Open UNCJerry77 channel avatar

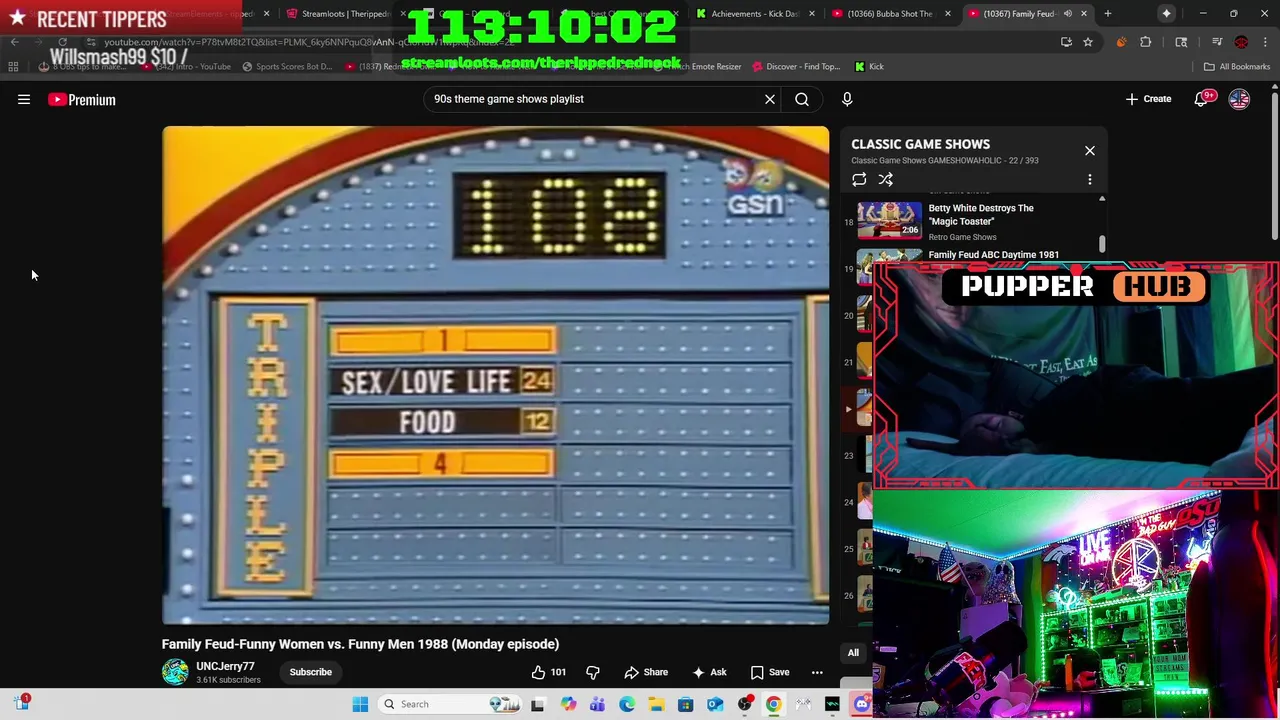coord(175,672)
